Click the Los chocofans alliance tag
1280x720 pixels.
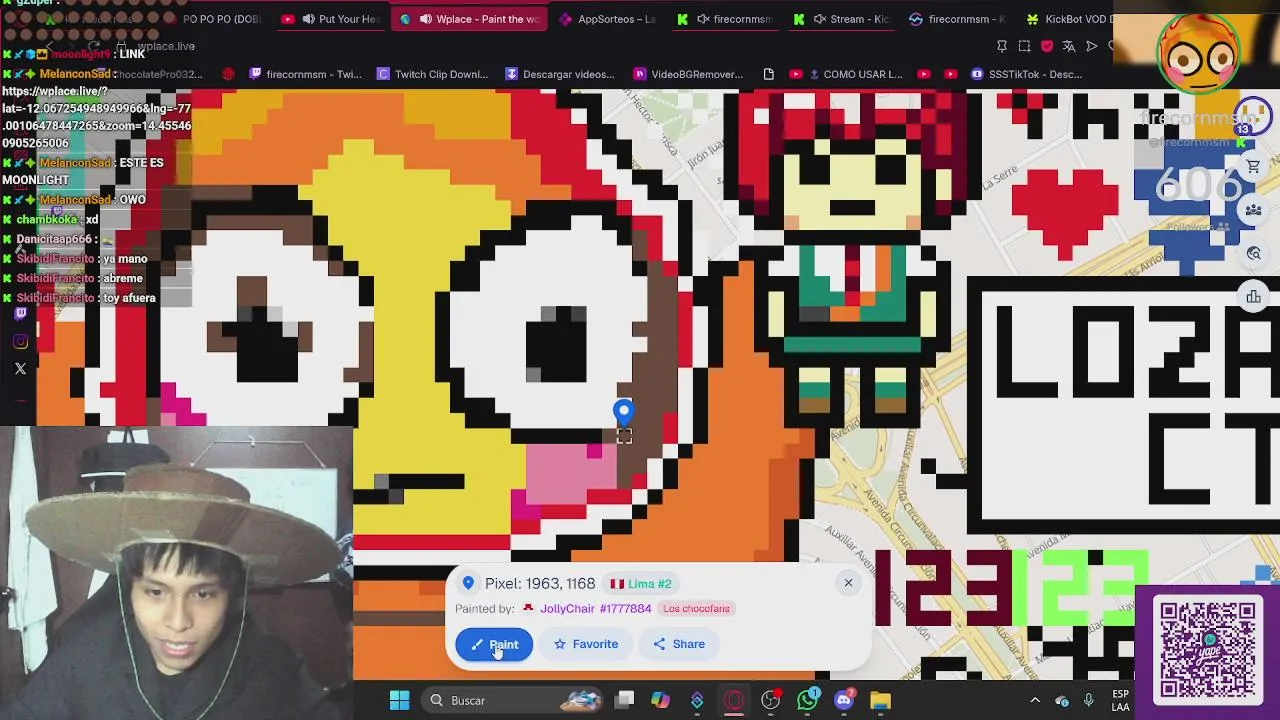(696, 608)
